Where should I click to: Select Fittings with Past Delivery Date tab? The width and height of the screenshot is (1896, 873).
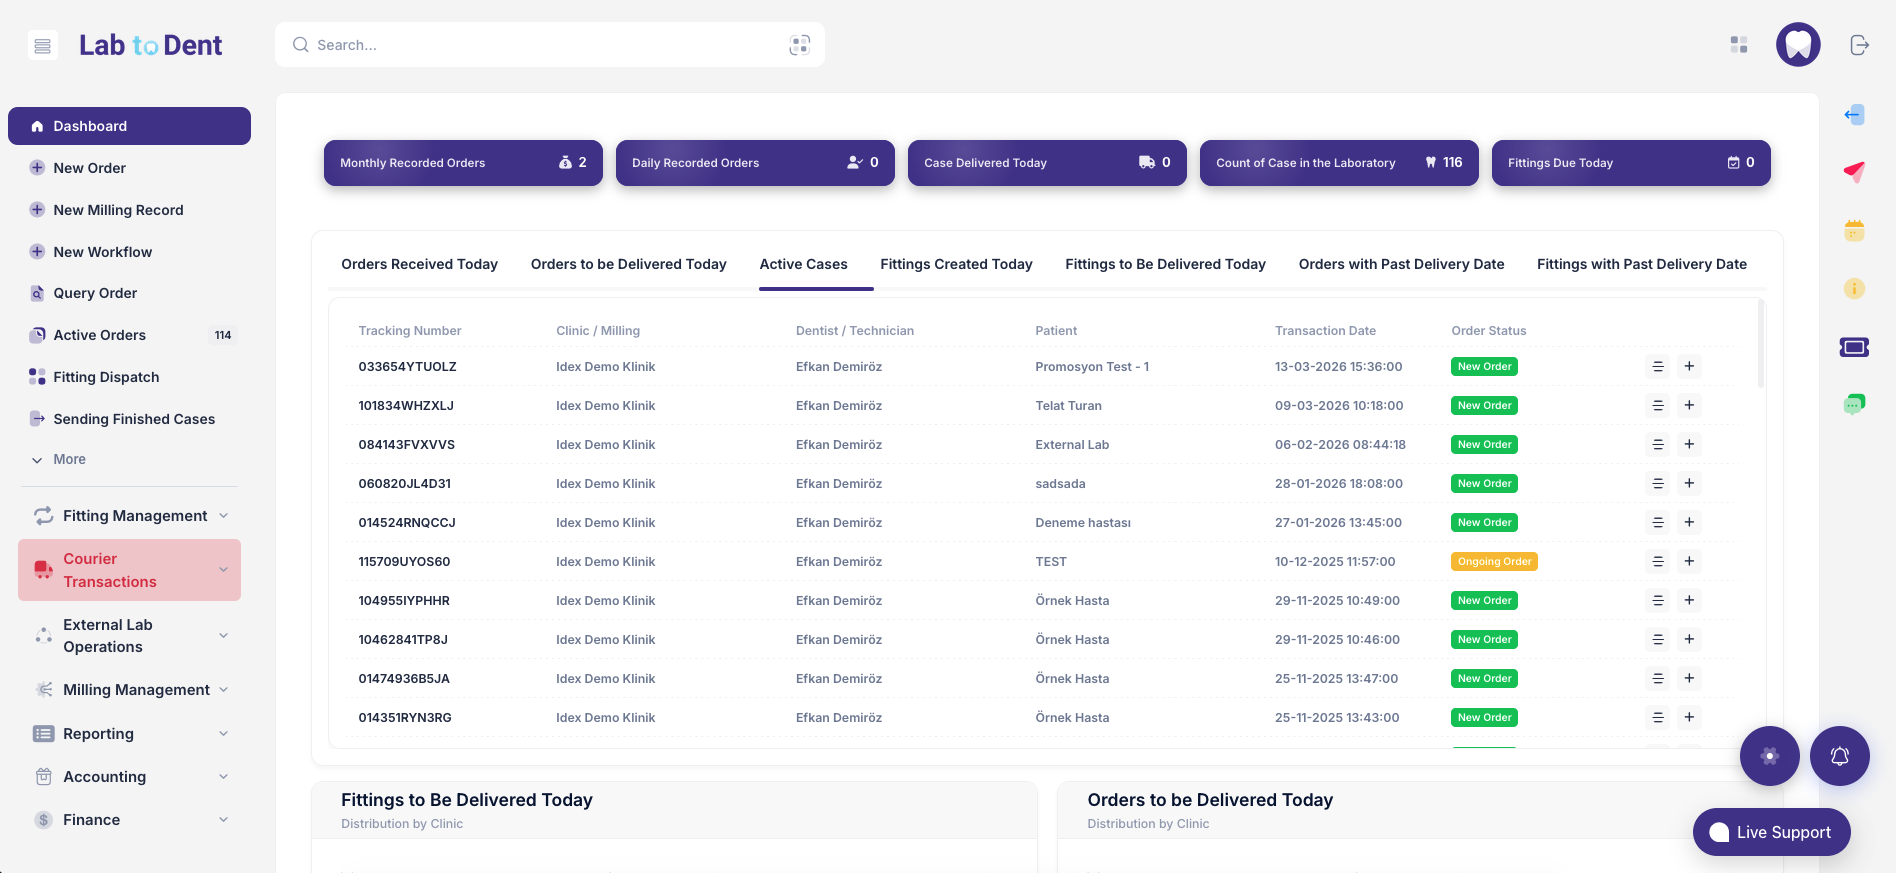pyautogui.click(x=1641, y=264)
